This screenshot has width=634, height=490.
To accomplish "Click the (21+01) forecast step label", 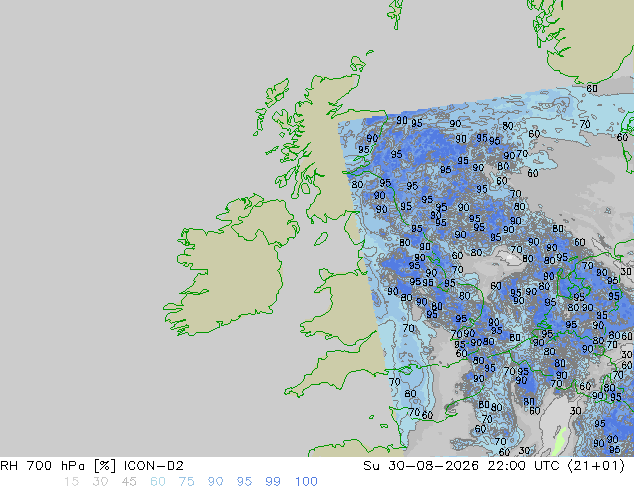I will click(596, 466).
